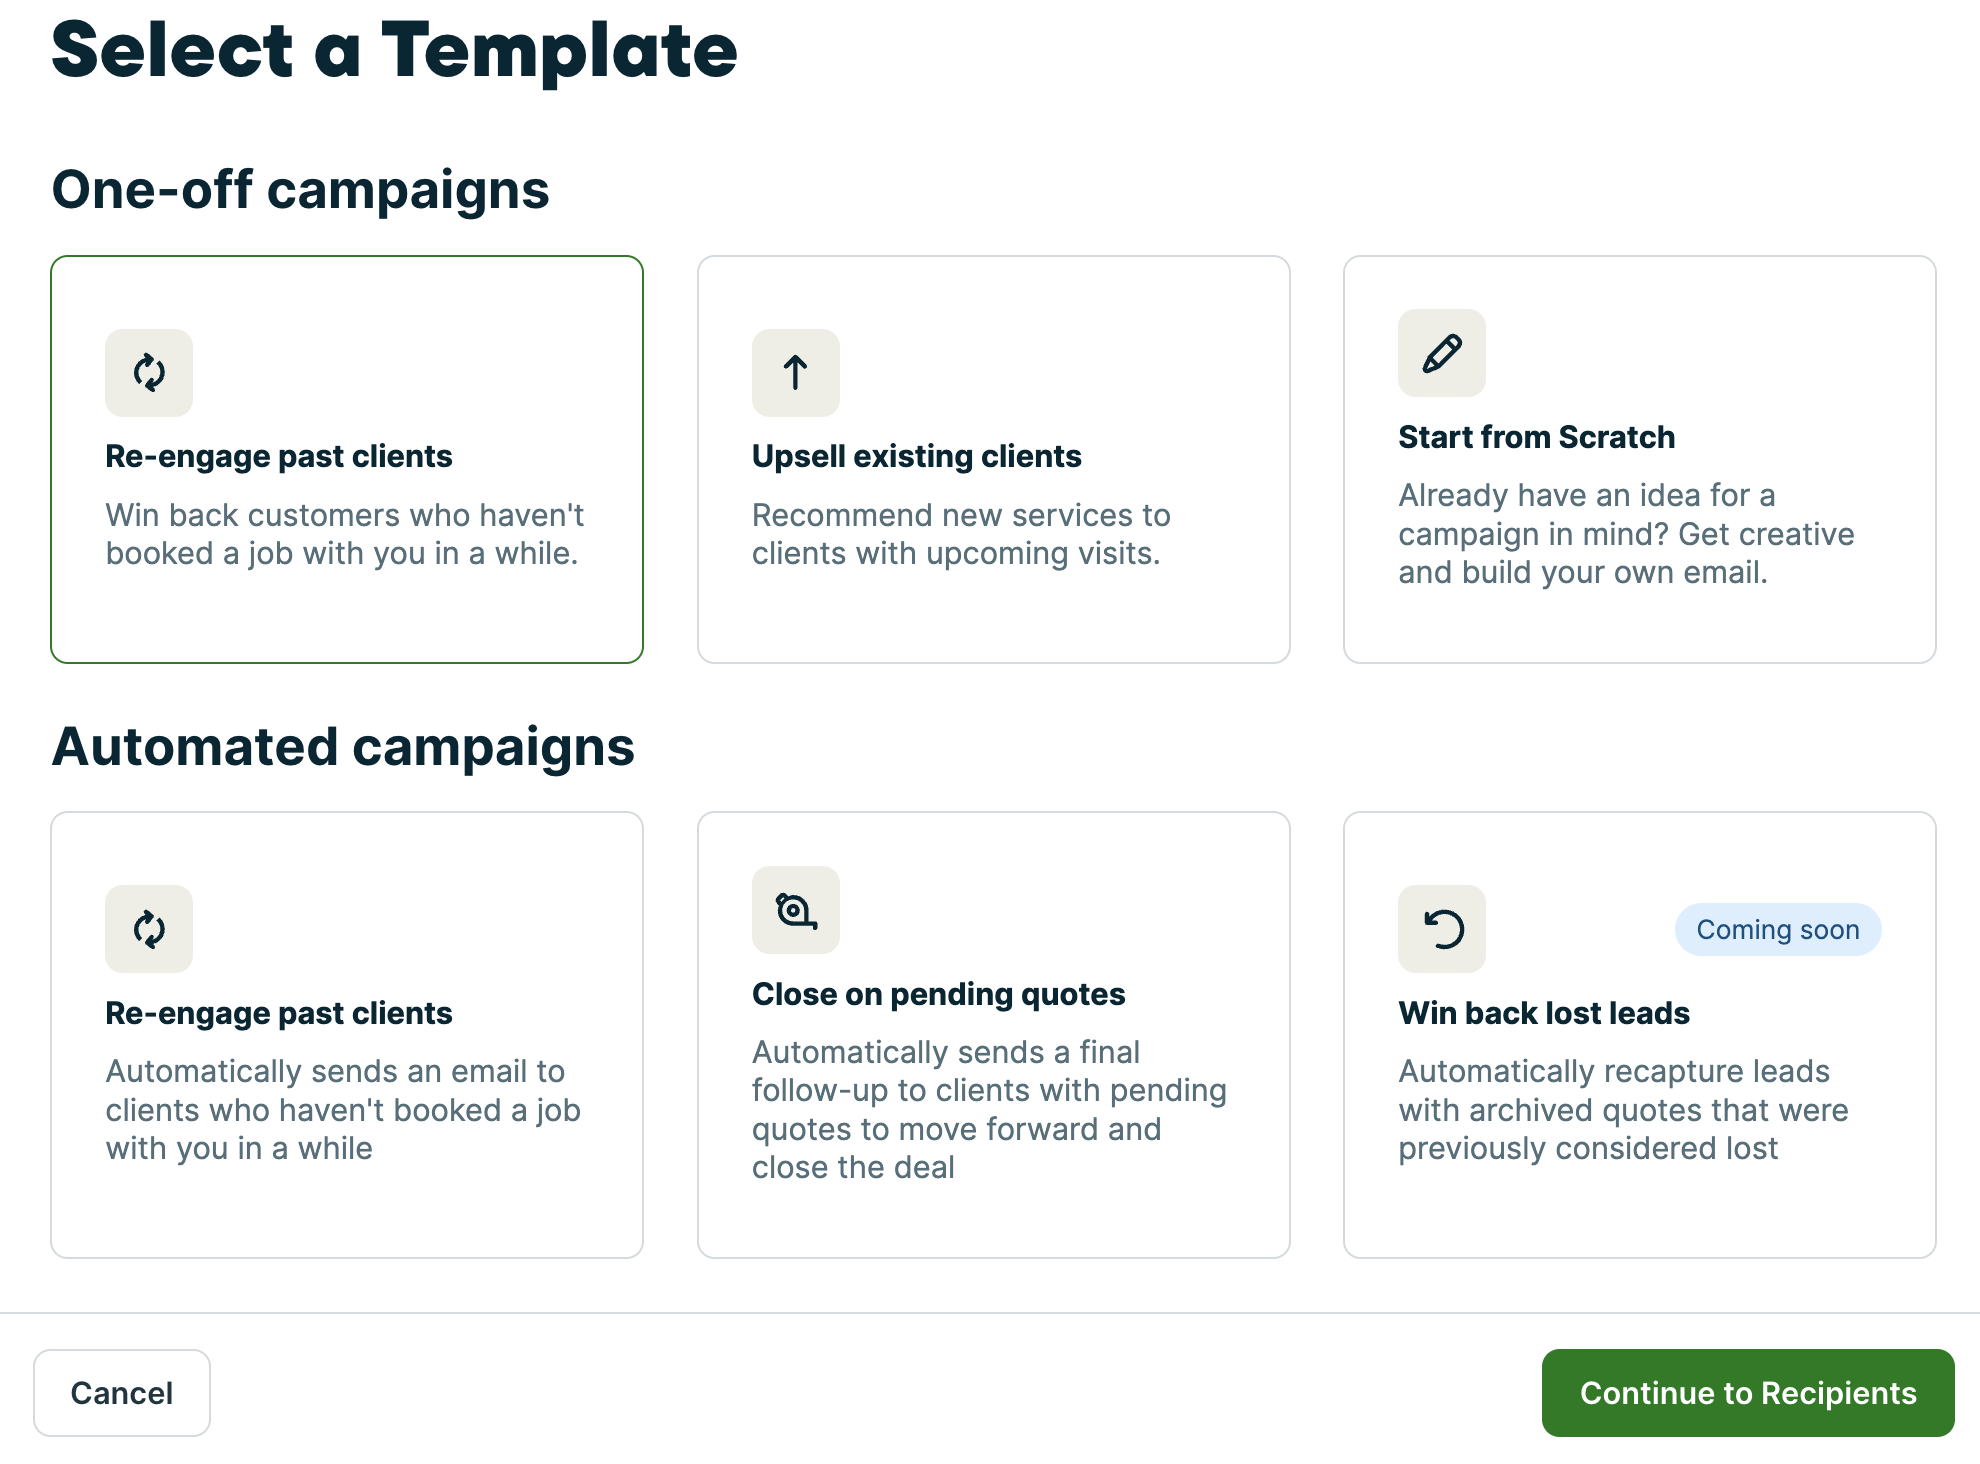Select the Win back lost leads title
This screenshot has height=1464, width=1980.
click(x=1544, y=1013)
